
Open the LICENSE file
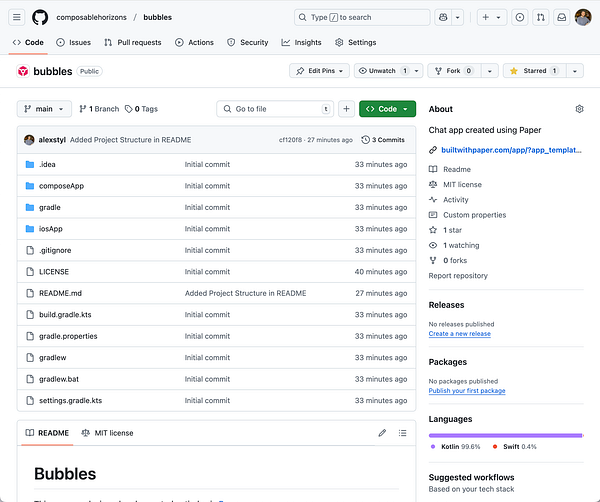pos(54,272)
